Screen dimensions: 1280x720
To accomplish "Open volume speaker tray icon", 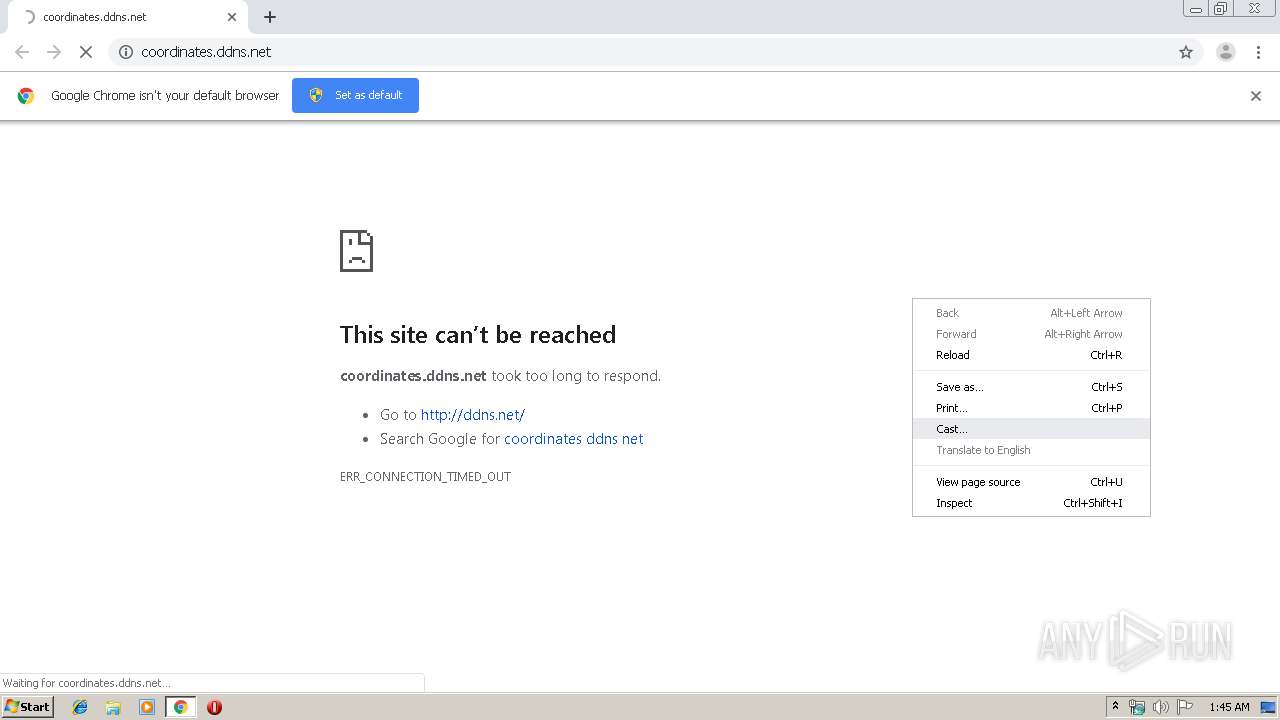I will point(1161,707).
